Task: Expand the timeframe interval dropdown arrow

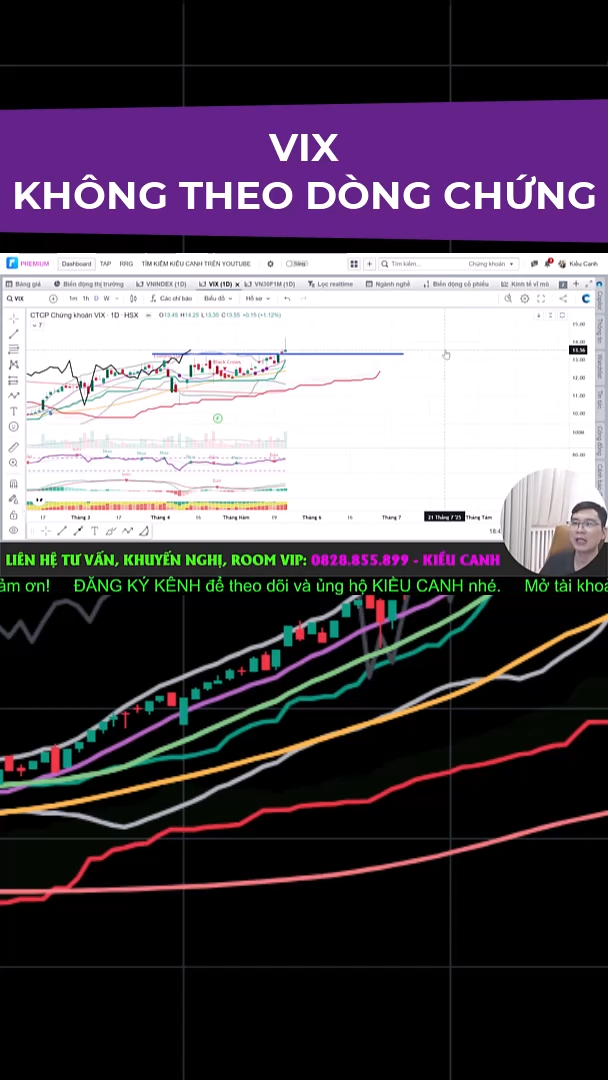Action: coord(116,299)
